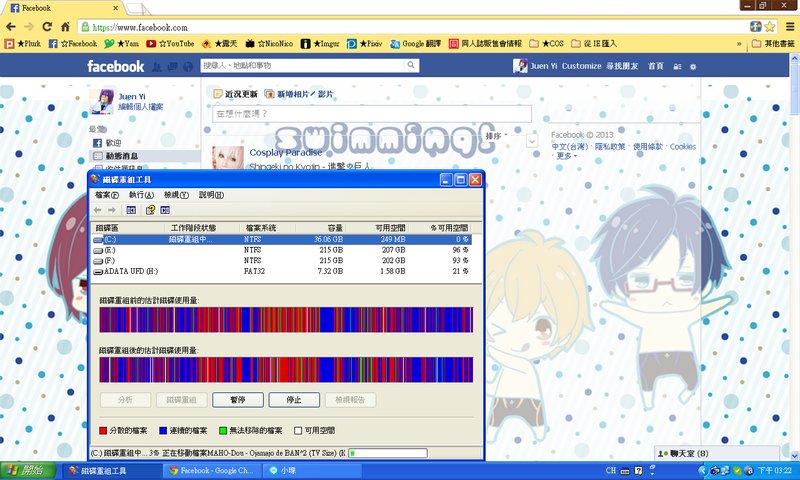Select the (F:) drive icon in the volume list
The height and width of the screenshot is (480, 800).
coord(98,261)
